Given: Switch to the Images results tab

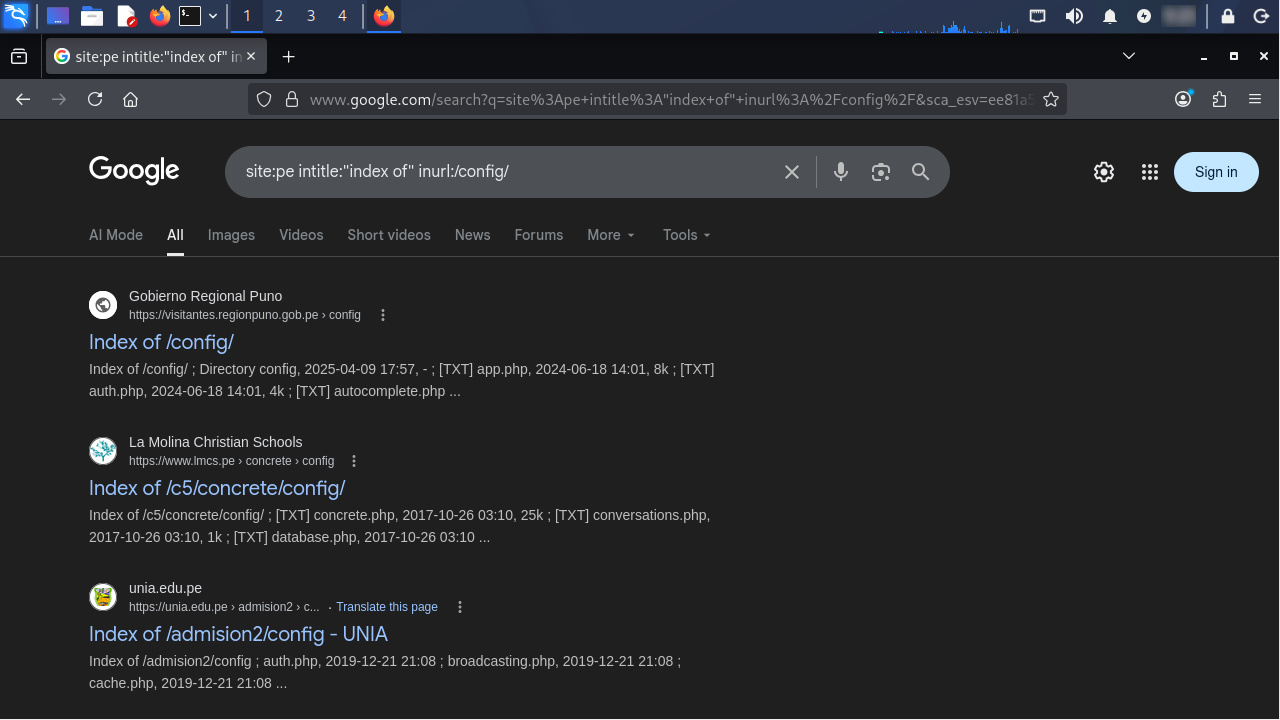Looking at the screenshot, I should pyautogui.click(x=231, y=235).
